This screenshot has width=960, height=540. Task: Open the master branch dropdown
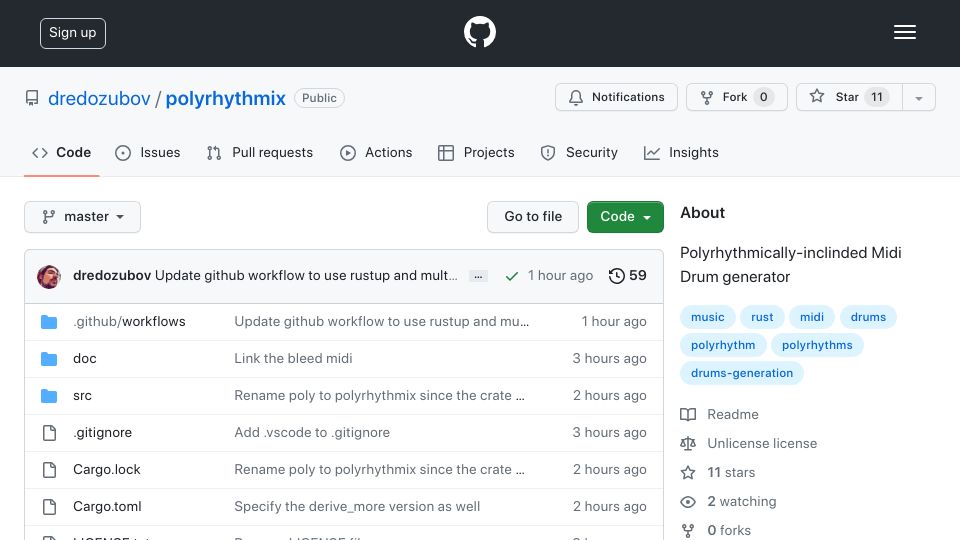tap(83, 217)
